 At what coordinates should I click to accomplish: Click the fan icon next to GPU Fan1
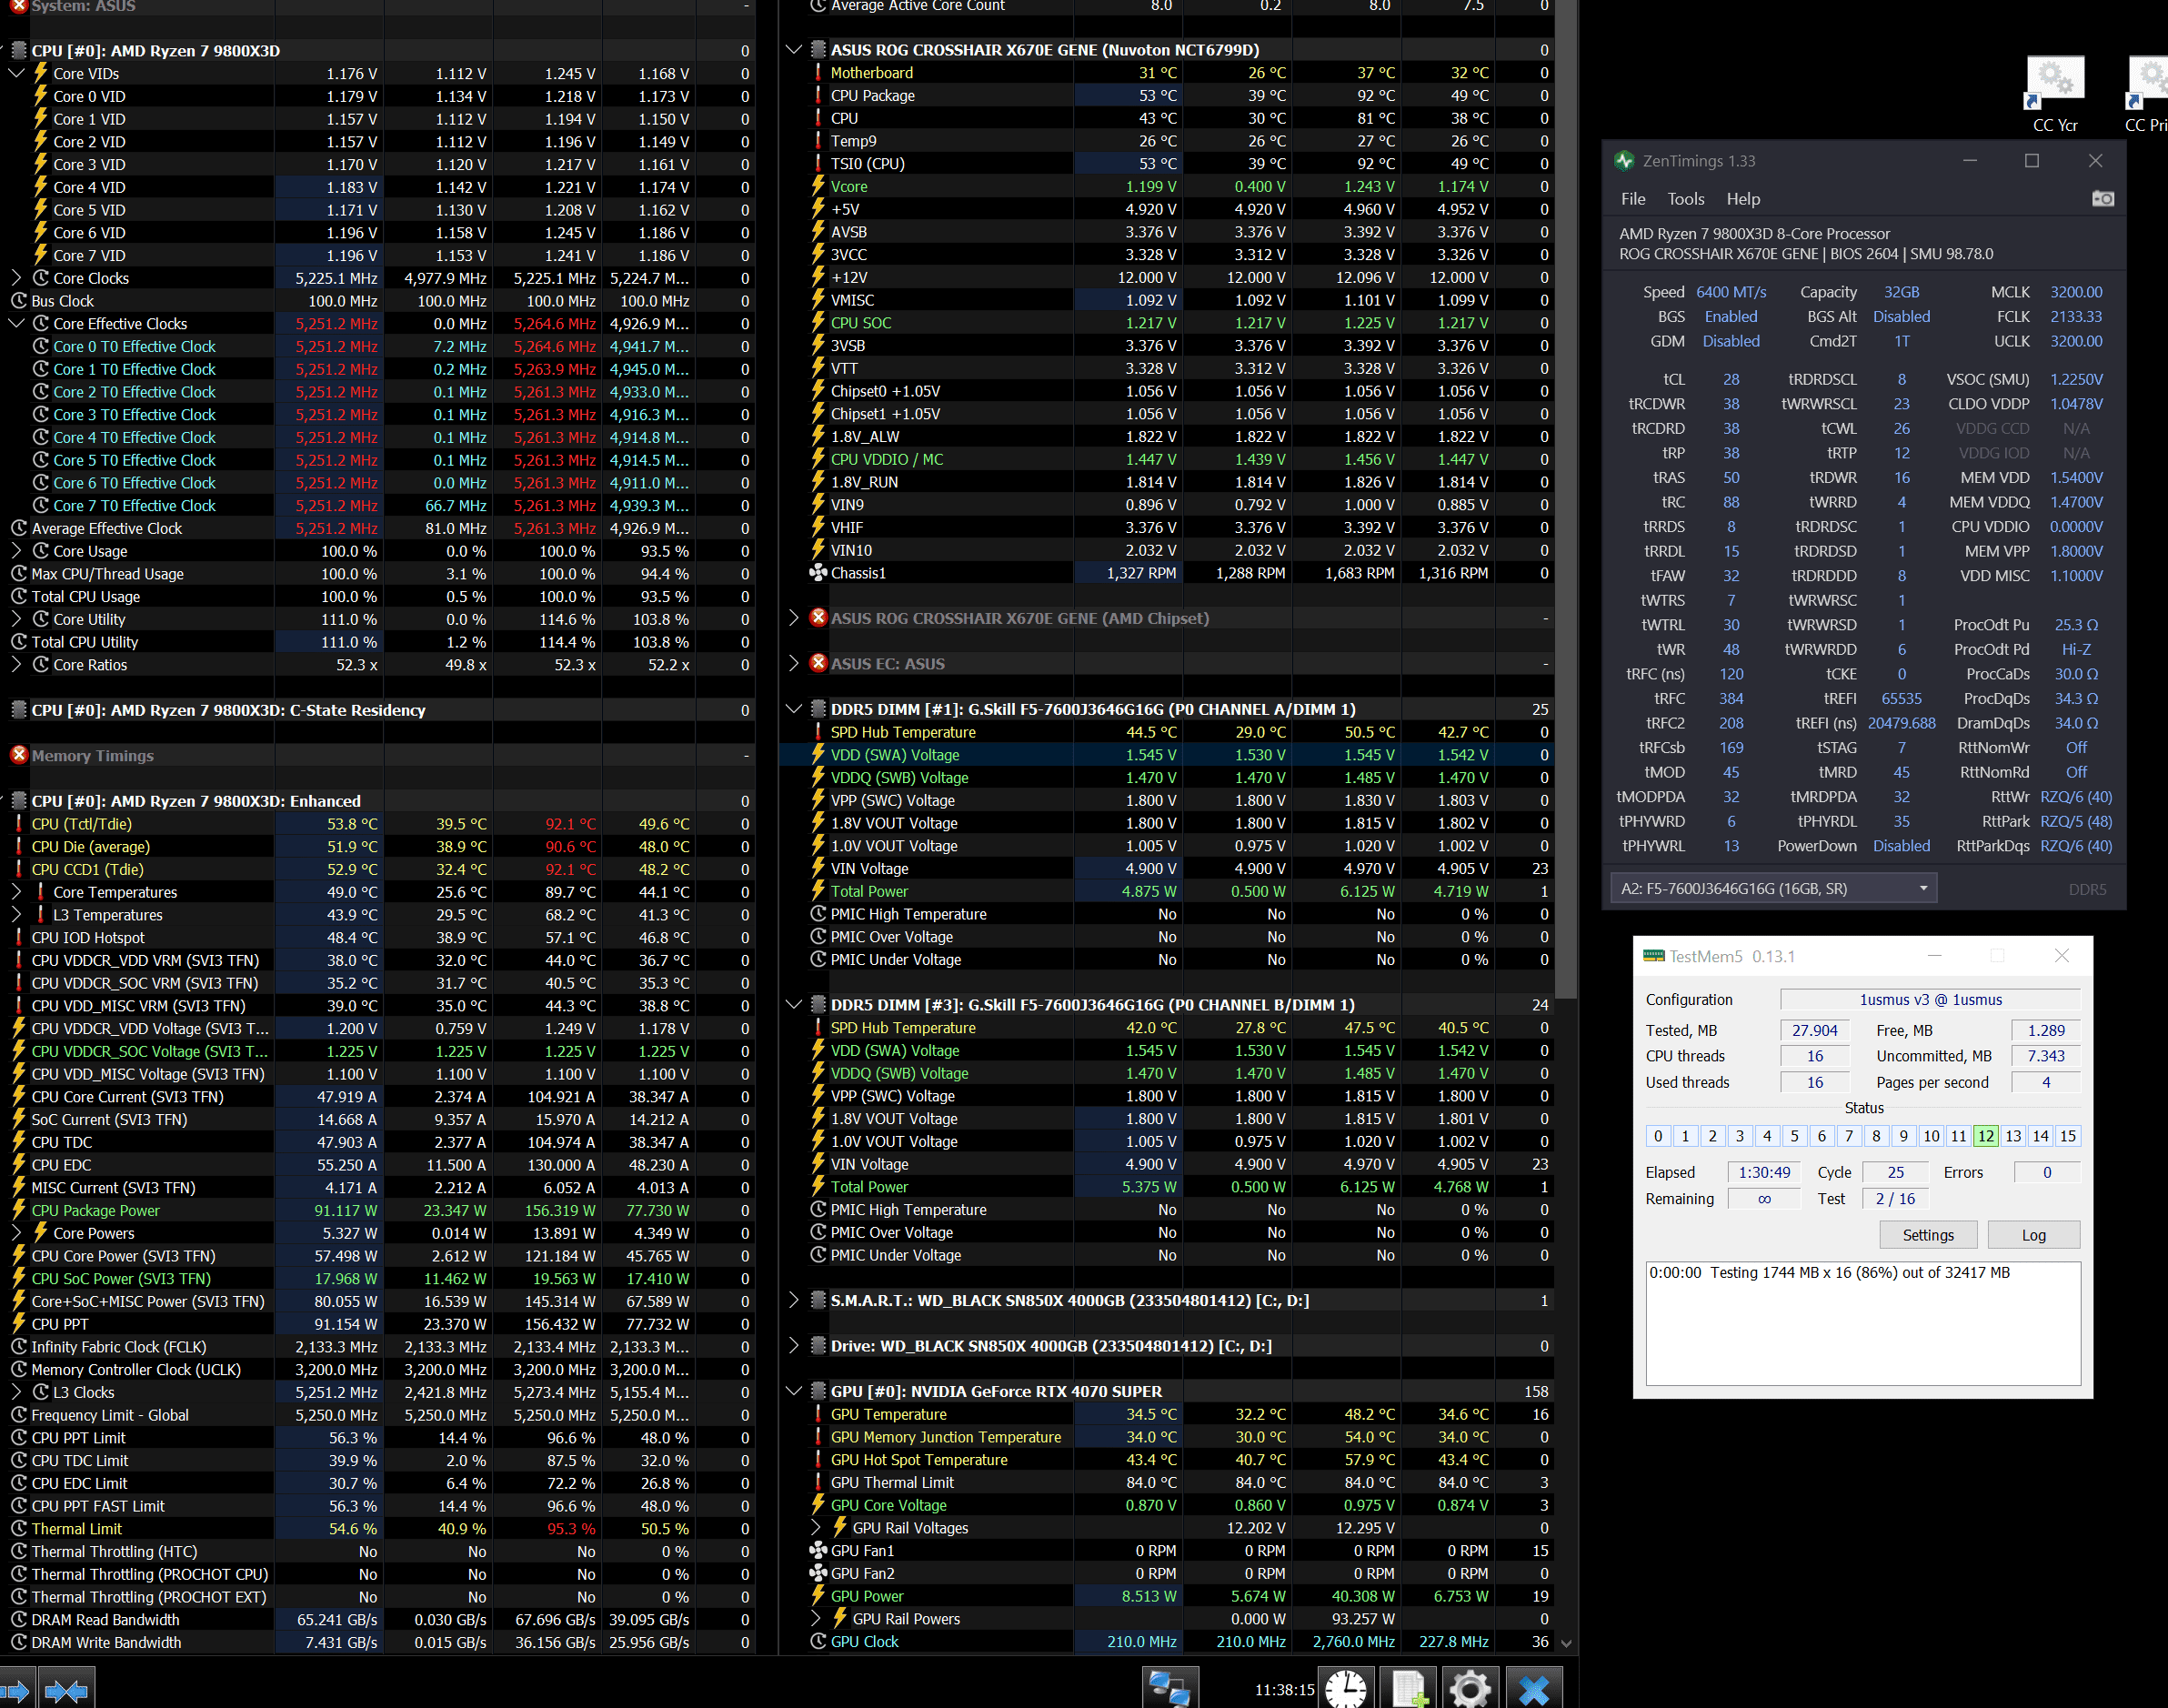click(x=818, y=1550)
